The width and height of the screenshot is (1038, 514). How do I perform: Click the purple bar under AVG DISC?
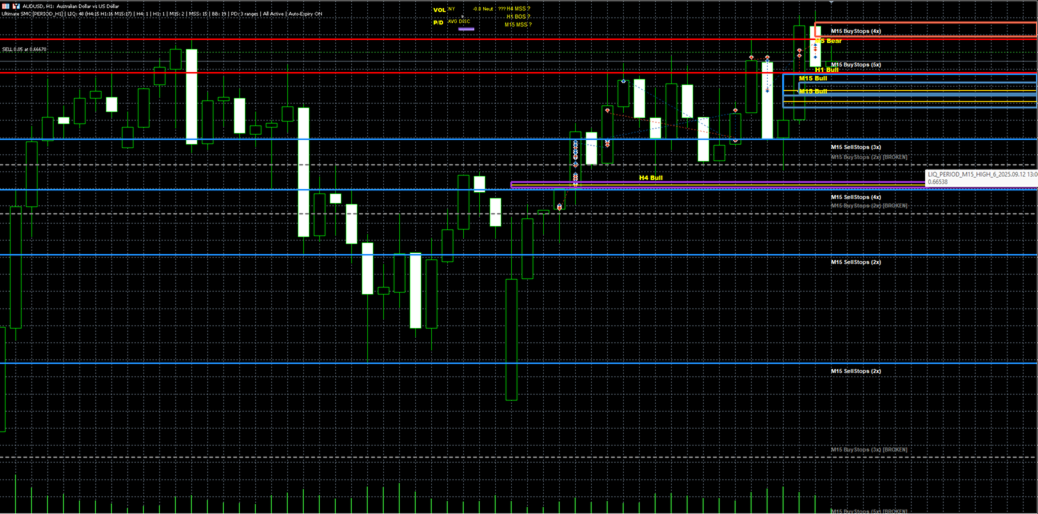coord(467,29)
